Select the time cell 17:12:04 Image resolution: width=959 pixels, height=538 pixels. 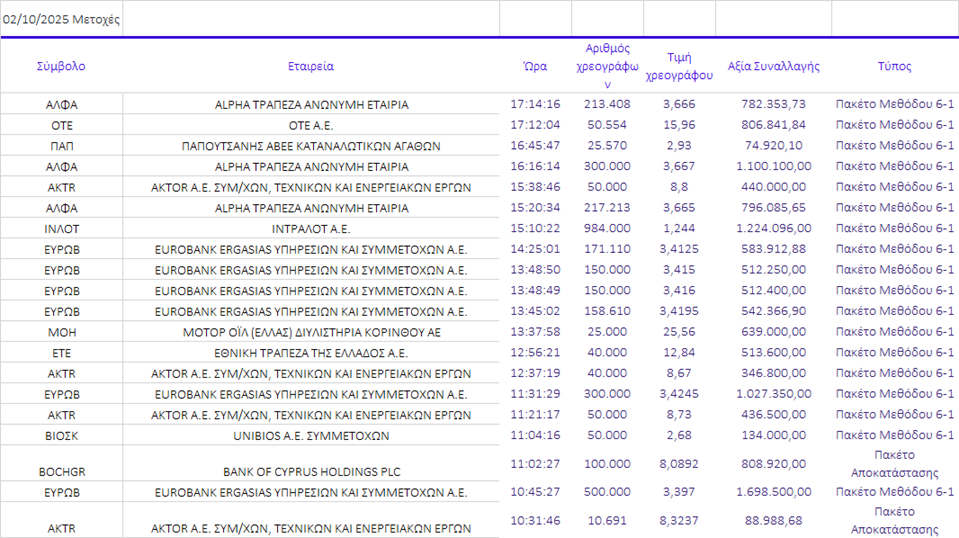[x=535, y=125]
